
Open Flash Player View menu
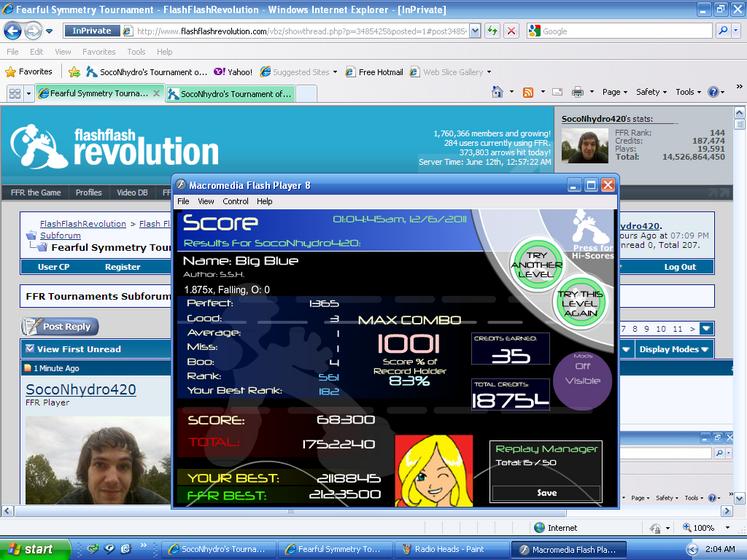[206, 202]
